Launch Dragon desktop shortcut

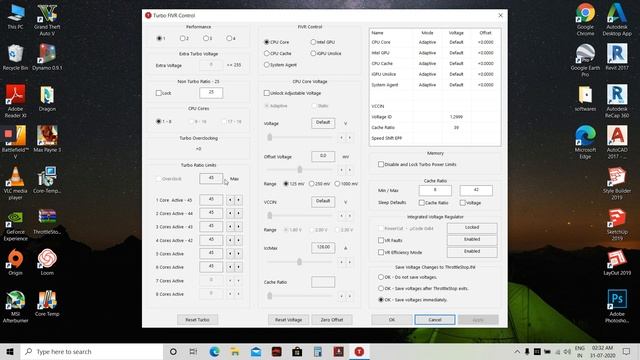click(x=47, y=98)
